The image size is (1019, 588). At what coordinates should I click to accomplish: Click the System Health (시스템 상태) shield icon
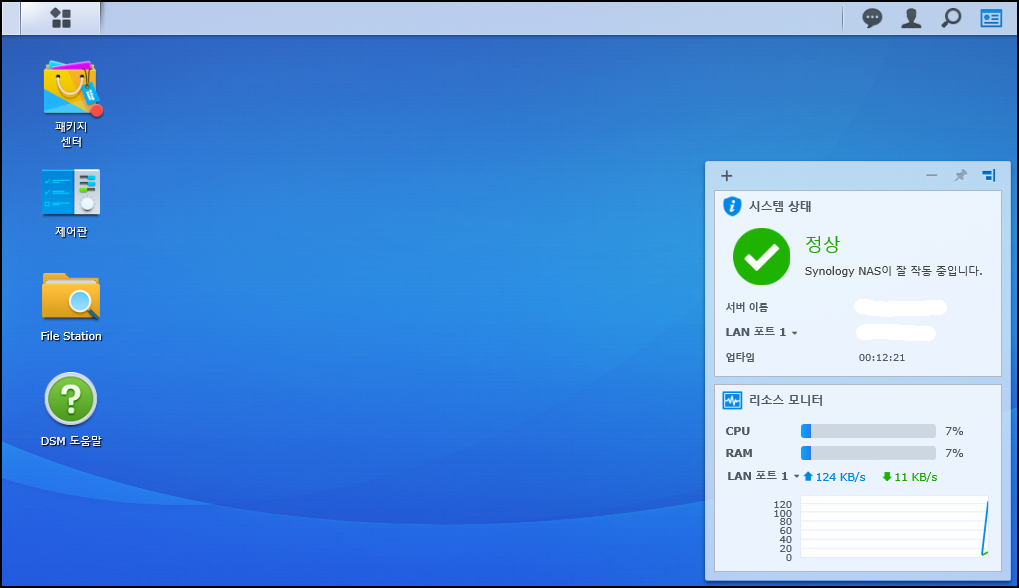732,206
